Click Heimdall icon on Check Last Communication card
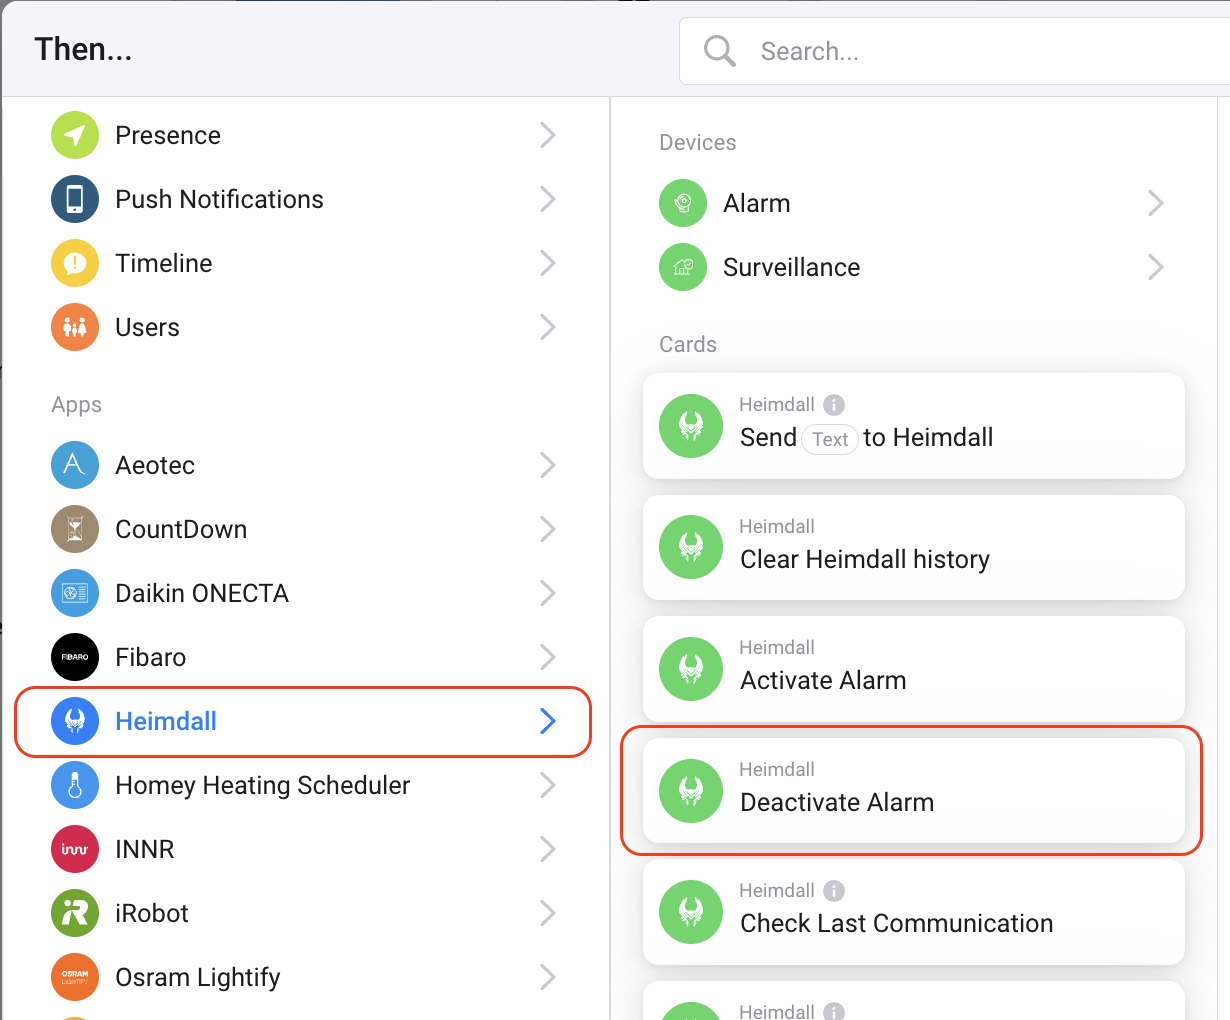Image resolution: width=1230 pixels, height=1020 pixels. coord(691,912)
